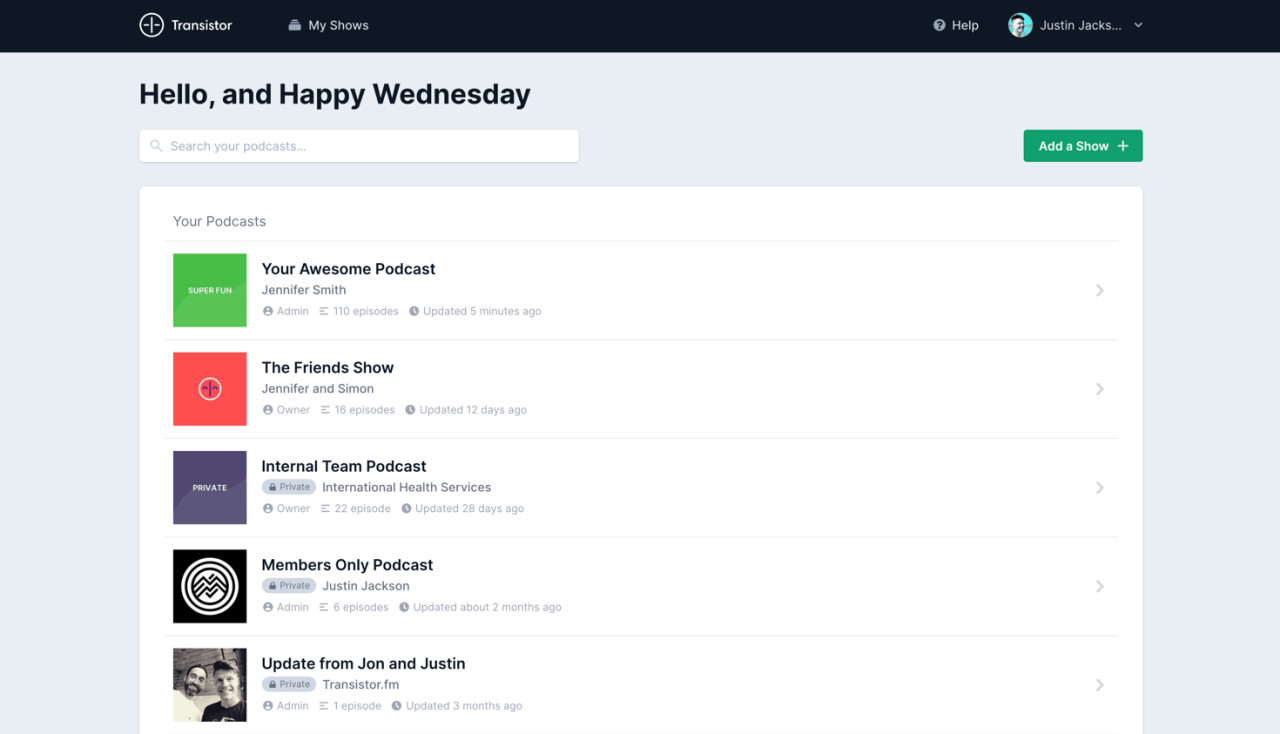This screenshot has width=1280, height=734.
Task: Click the SUPER FUN podcast artwork thumbnail
Action: 209,290
